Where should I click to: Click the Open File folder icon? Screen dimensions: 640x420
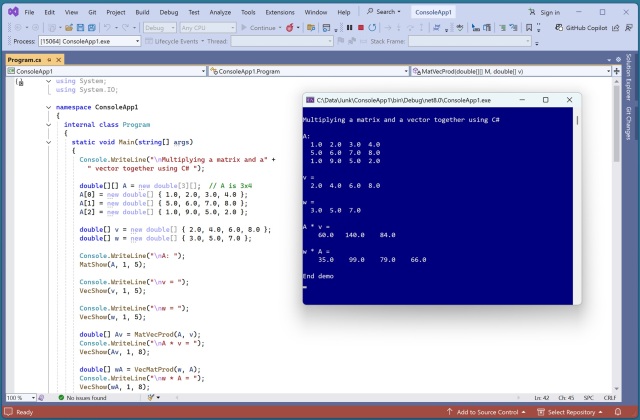point(69,28)
